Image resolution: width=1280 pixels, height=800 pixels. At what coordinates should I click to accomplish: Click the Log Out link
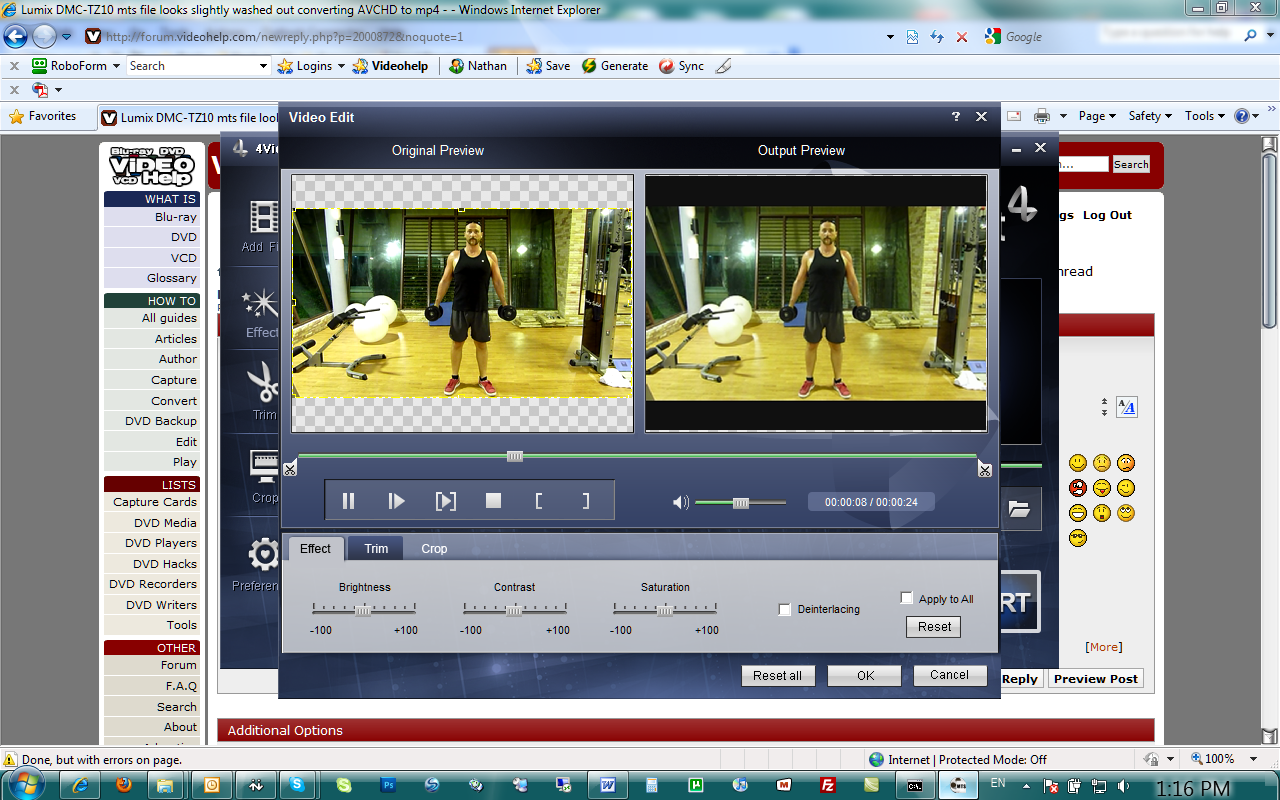1107,215
